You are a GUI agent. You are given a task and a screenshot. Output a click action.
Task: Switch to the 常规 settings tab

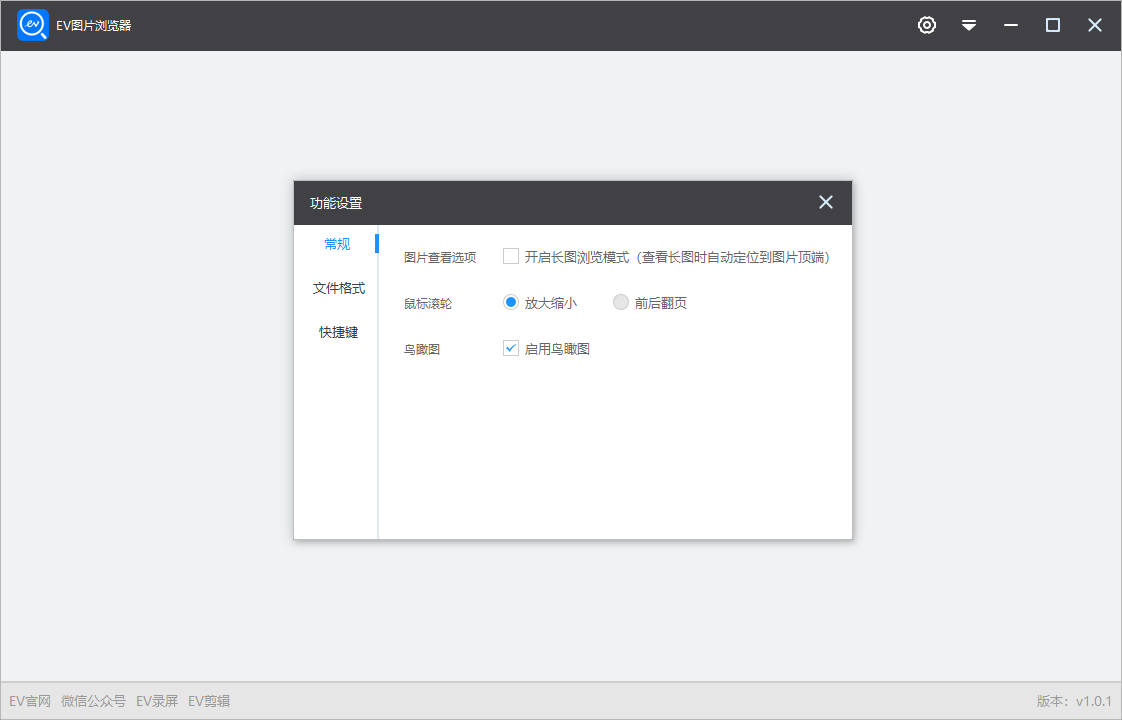click(337, 244)
